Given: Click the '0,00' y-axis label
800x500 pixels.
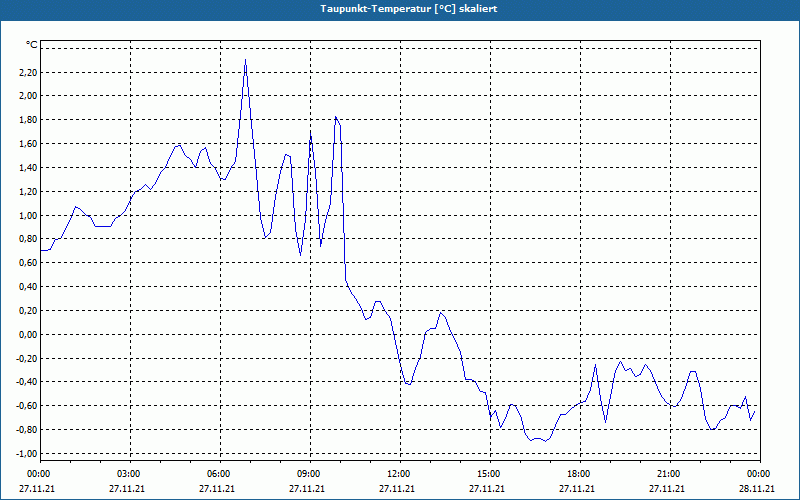Looking at the screenshot, I should click(27, 335).
